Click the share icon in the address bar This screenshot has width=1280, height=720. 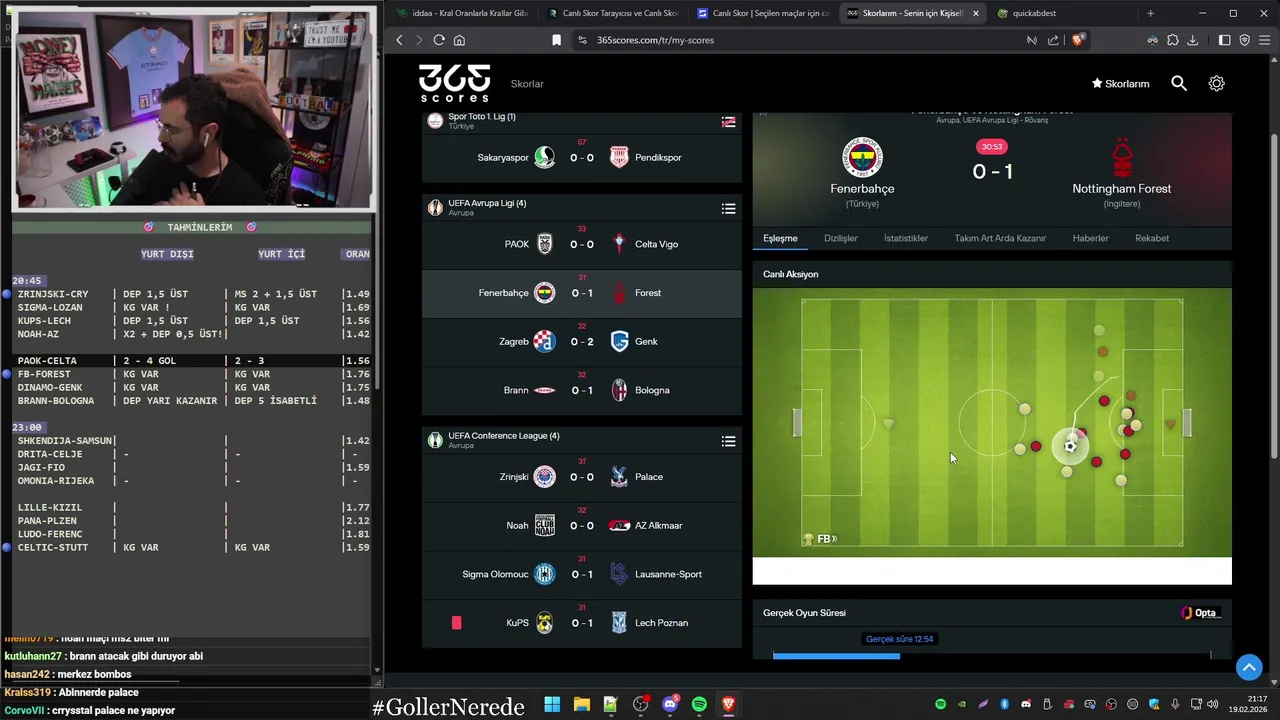point(1053,40)
